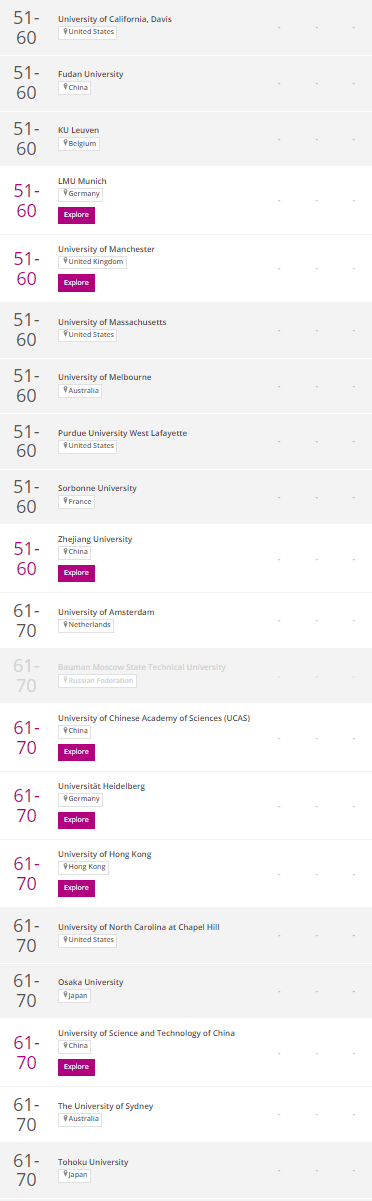Open Fudan University profile link
This screenshot has width=372, height=1201.
pos(91,75)
